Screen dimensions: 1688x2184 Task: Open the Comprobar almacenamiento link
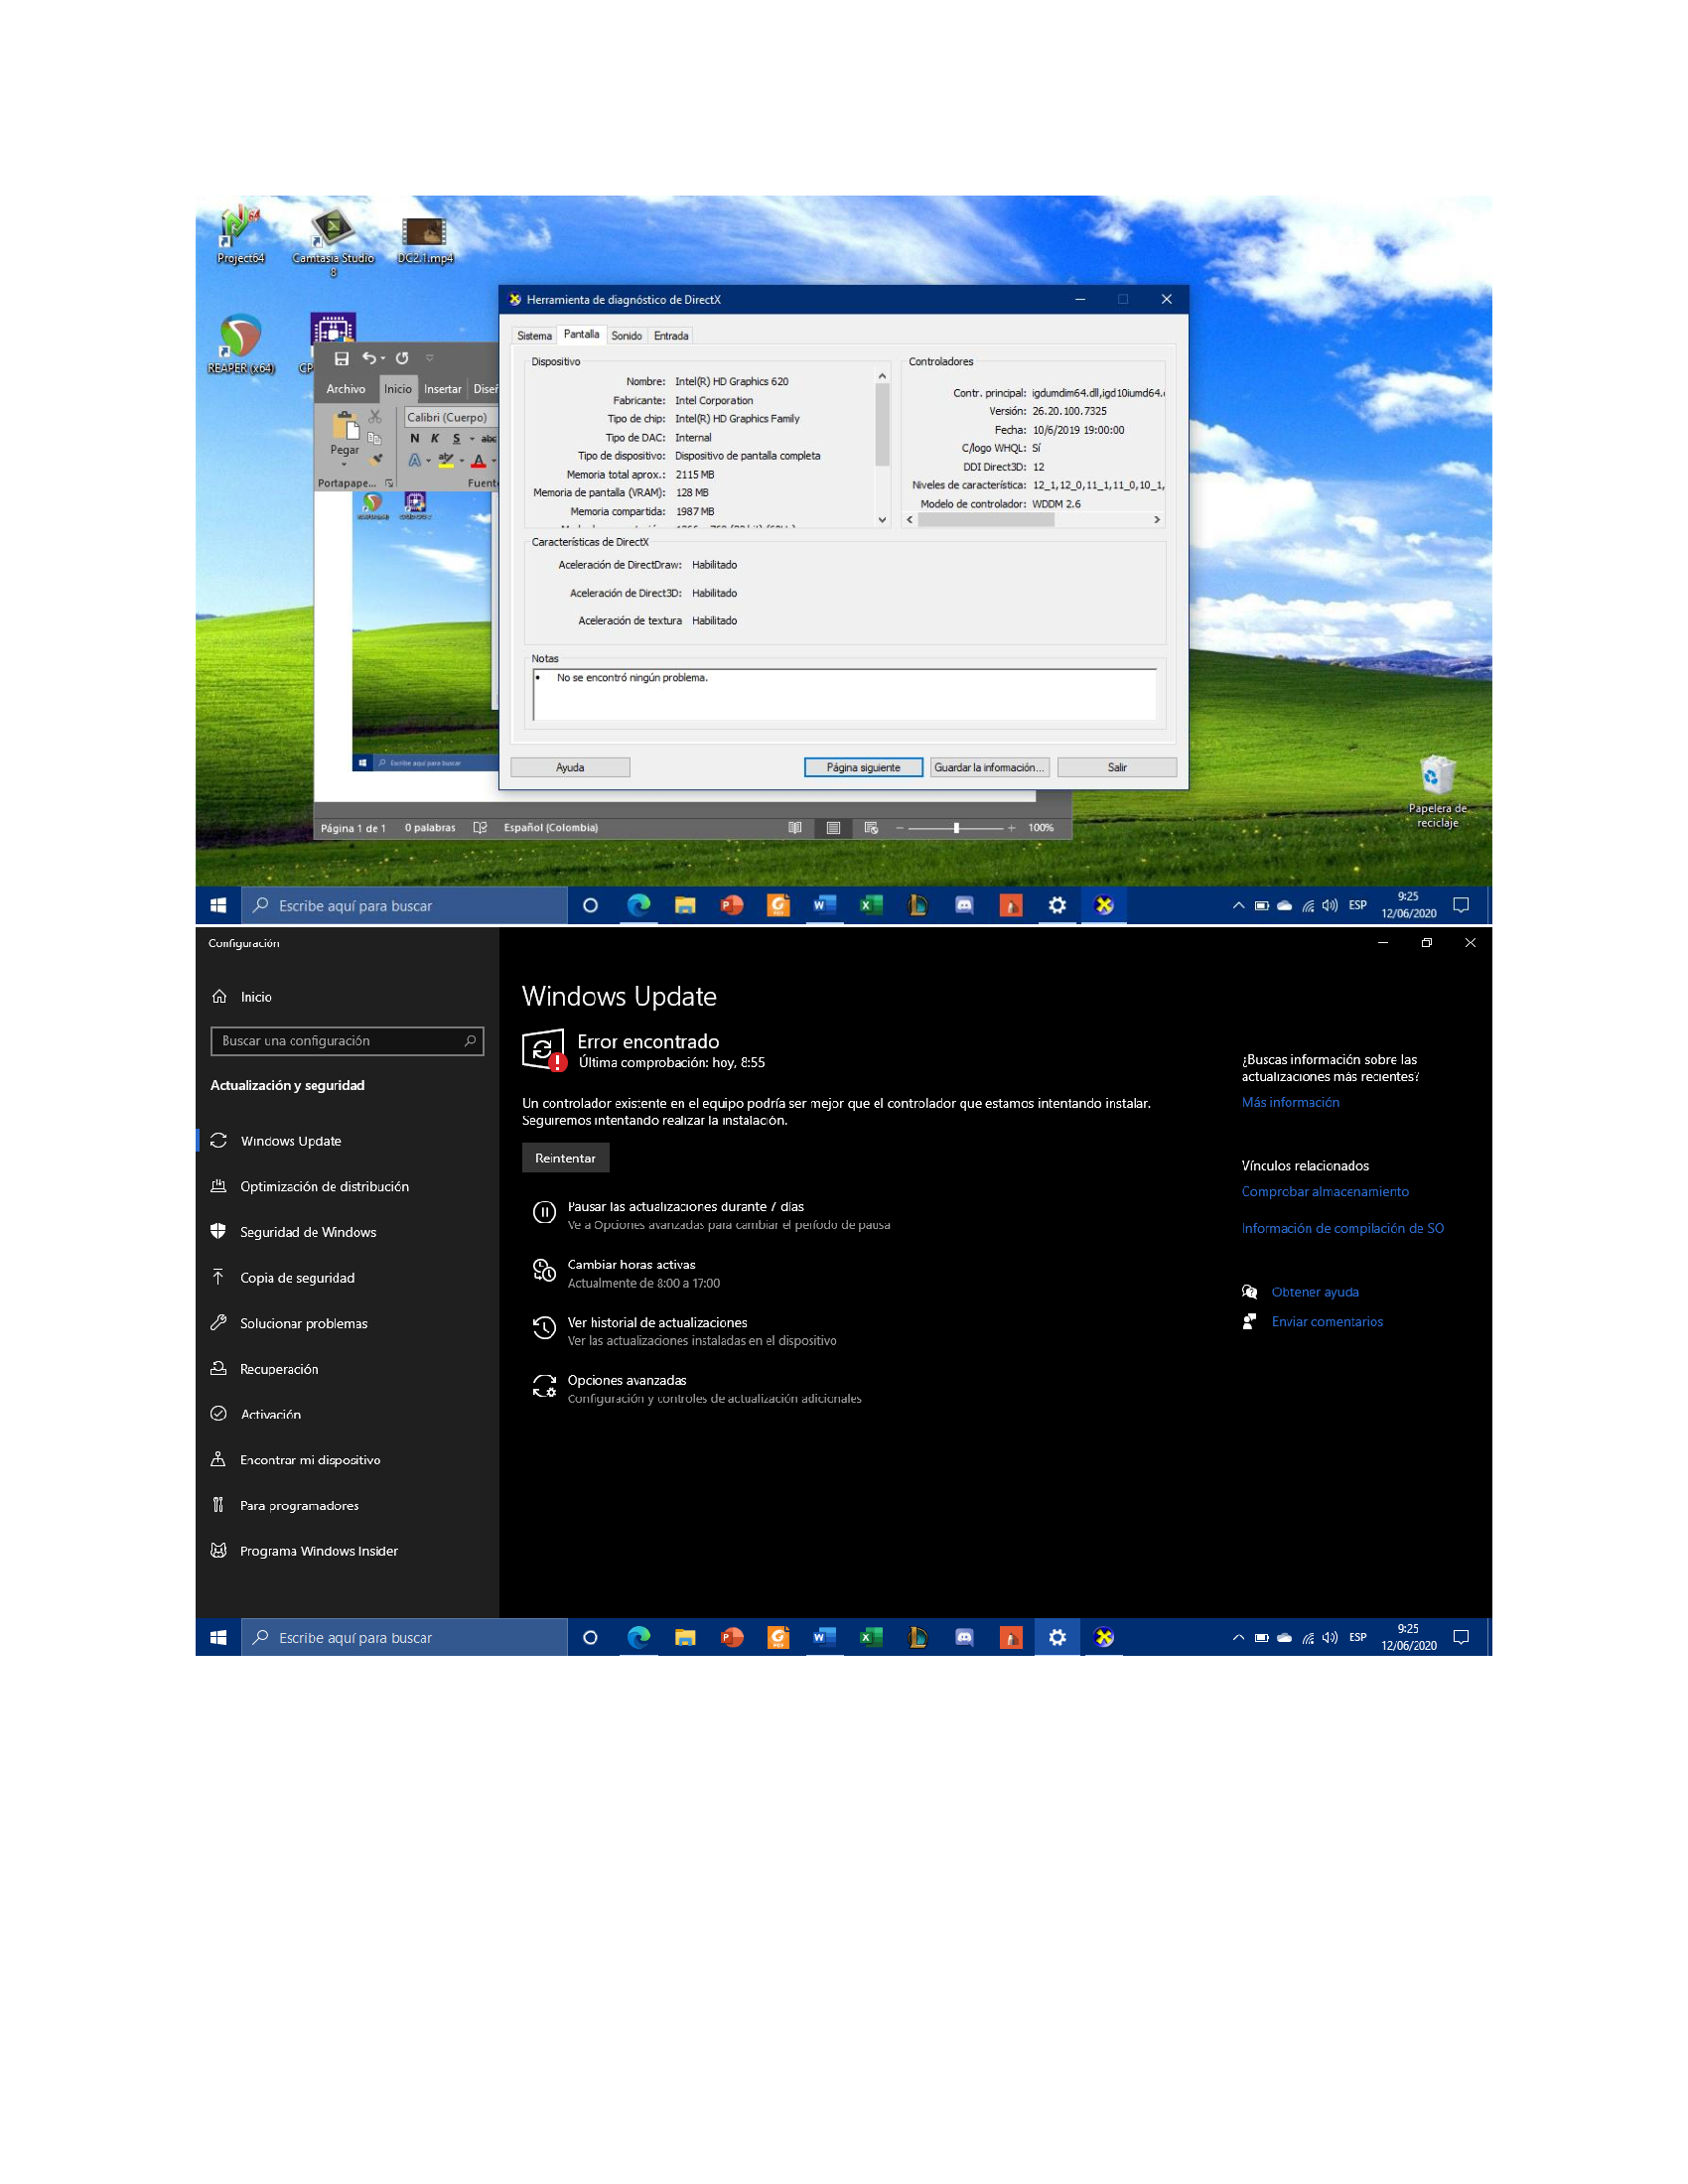pos(1325,1191)
